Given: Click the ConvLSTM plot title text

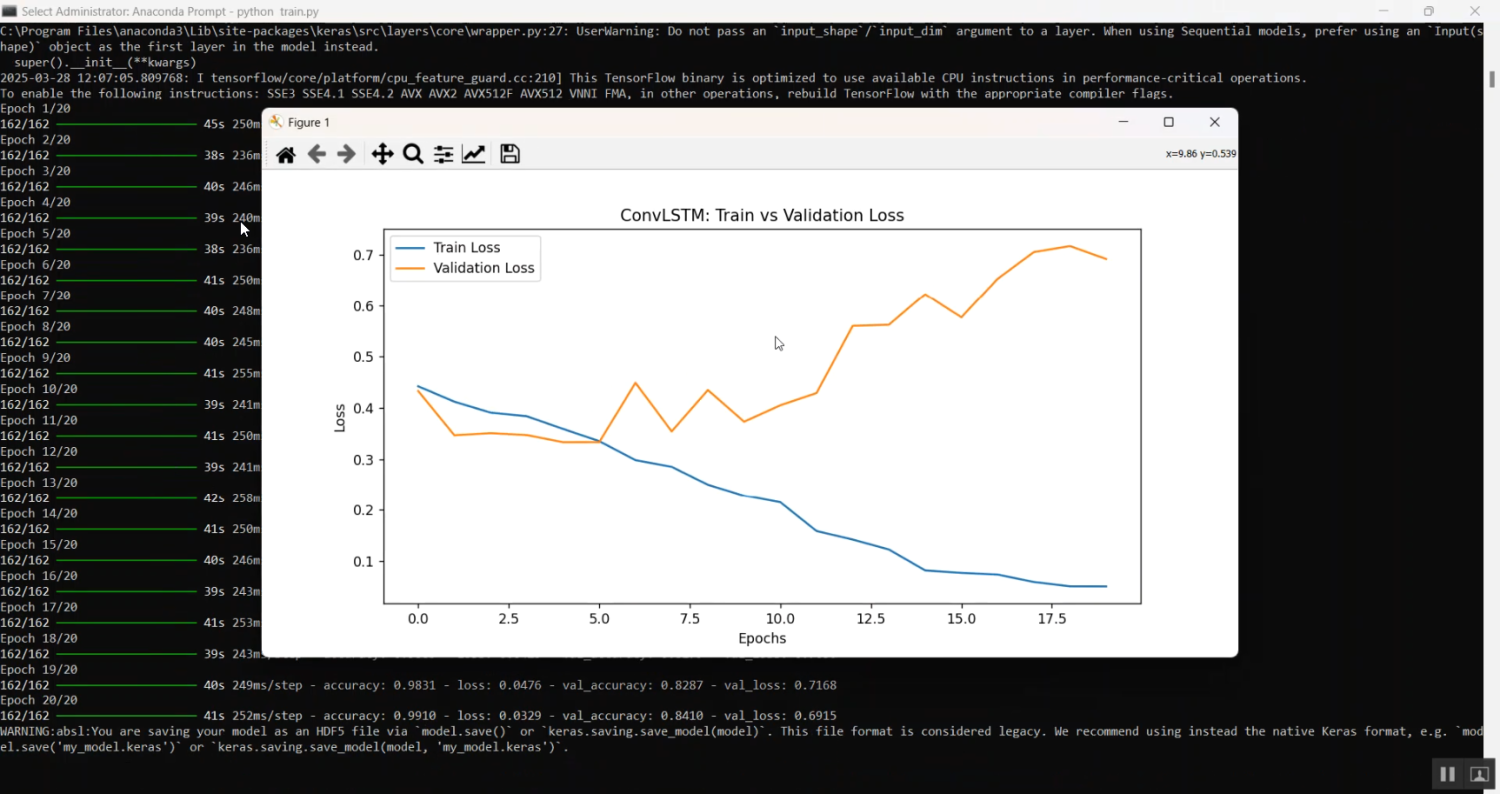Looking at the screenshot, I should point(761,215).
